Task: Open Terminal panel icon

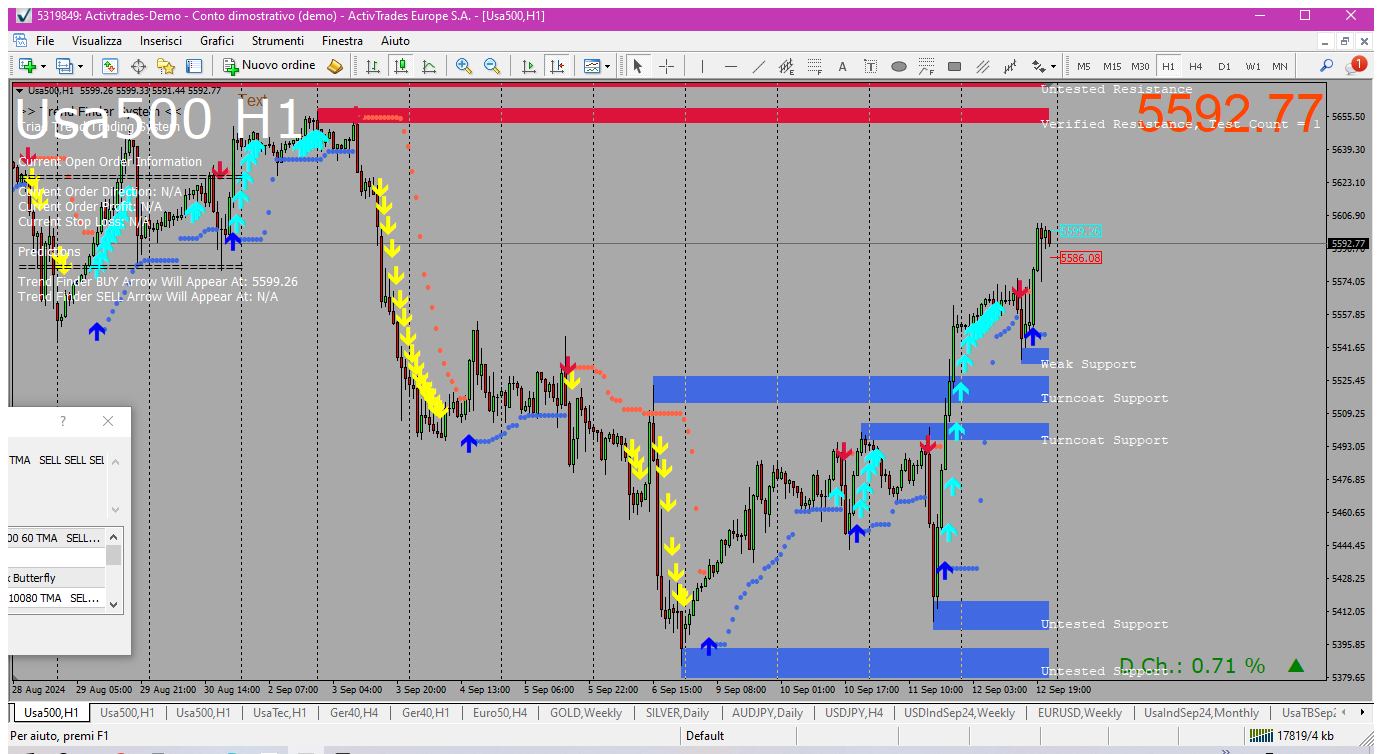Action: pyautogui.click(x=194, y=66)
